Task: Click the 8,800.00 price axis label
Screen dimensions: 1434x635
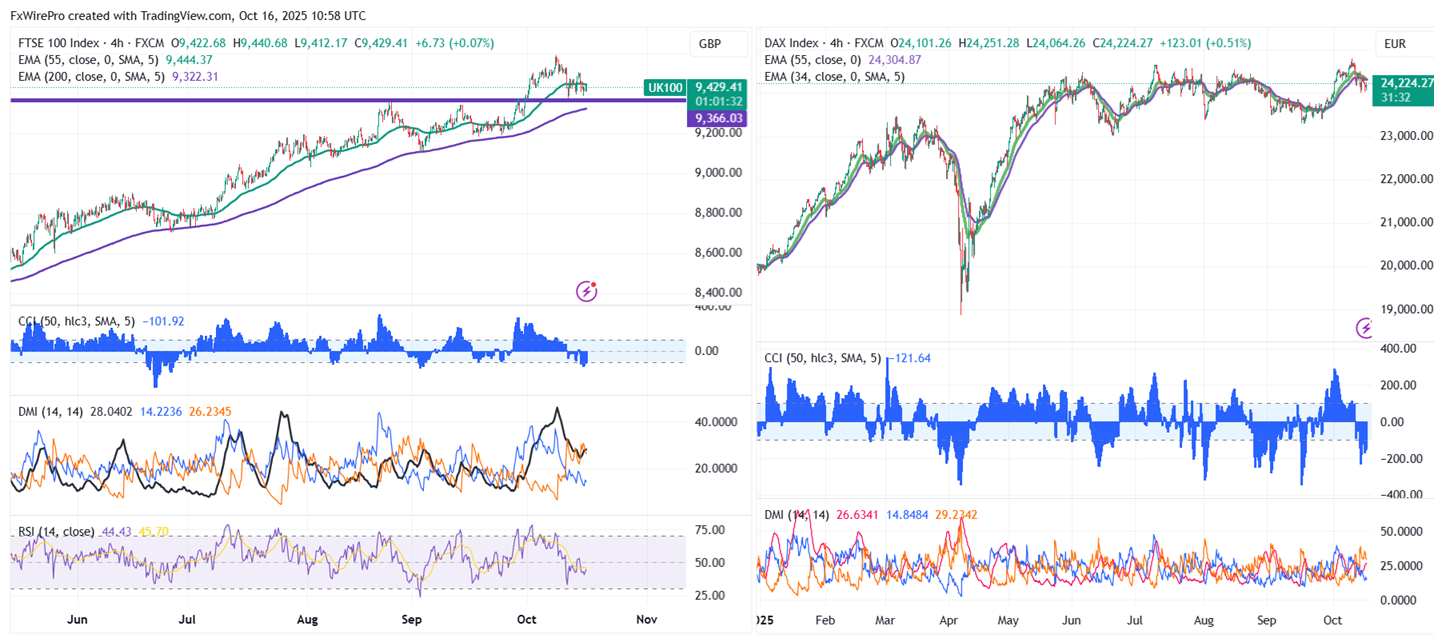Action: click(720, 212)
